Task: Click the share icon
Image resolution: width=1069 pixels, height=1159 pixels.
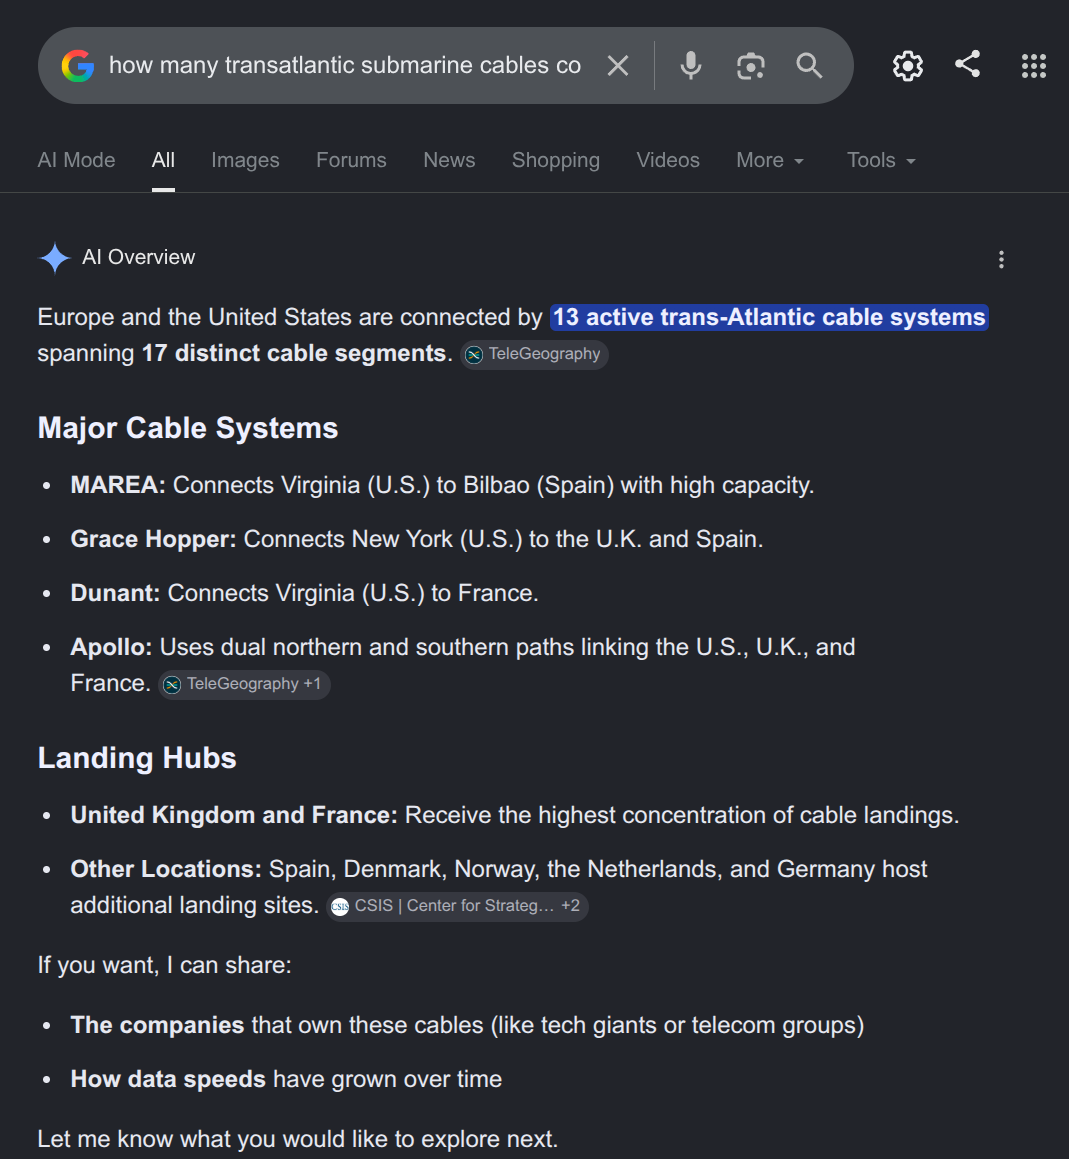Action: 967,64
